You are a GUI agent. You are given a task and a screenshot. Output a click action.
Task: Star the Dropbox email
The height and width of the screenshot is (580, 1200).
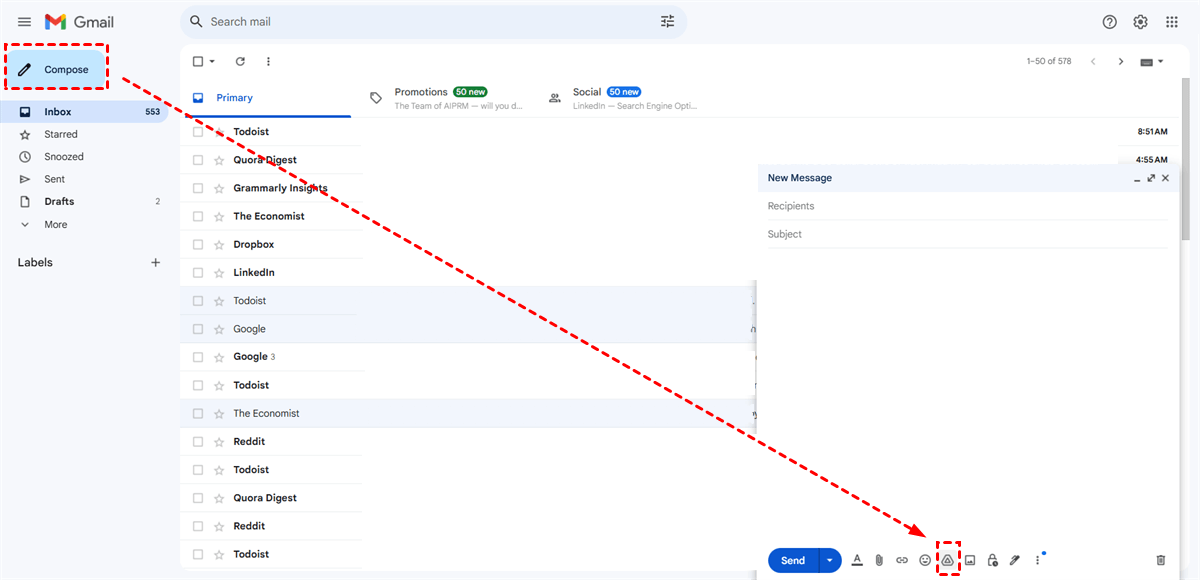219,244
